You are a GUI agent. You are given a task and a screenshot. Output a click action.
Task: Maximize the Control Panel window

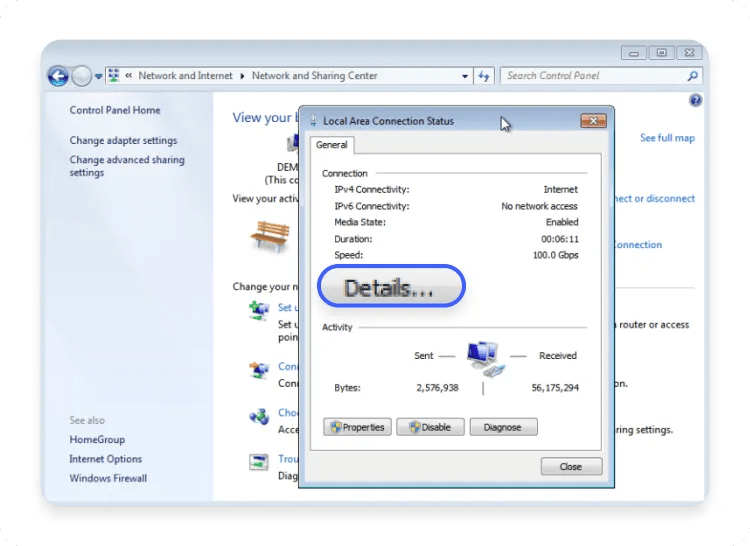(x=661, y=53)
